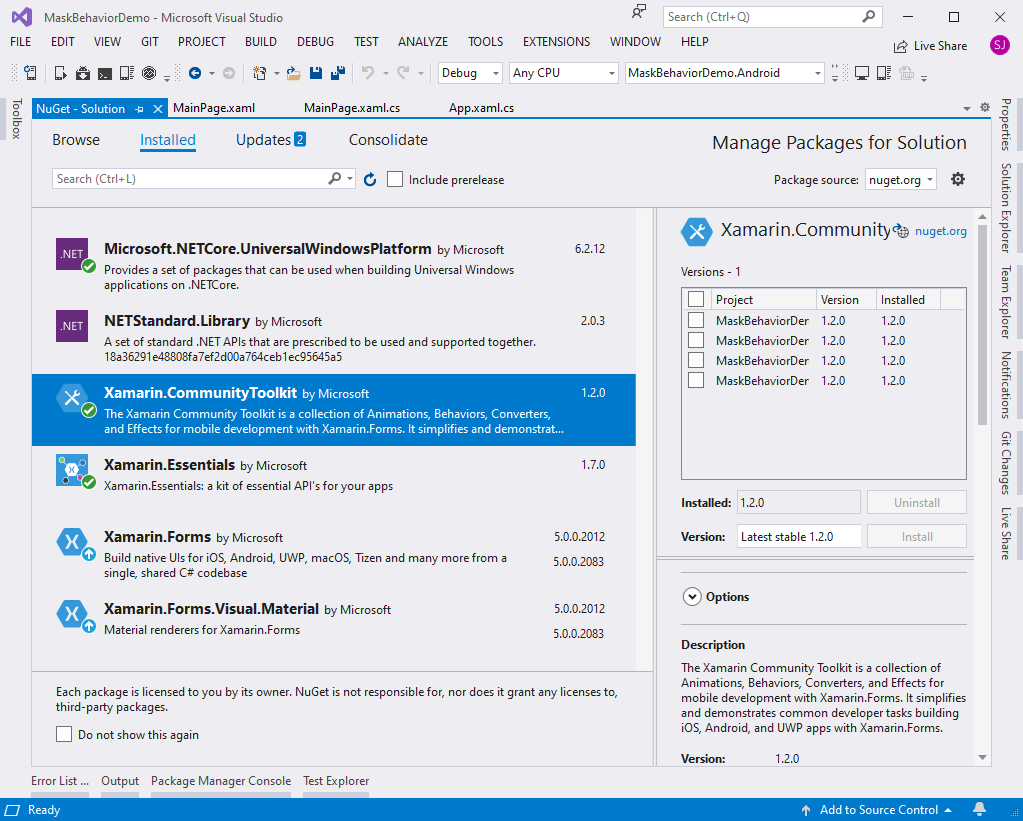
Task: Click the send feedback icon in title bar
Action: [639, 13]
